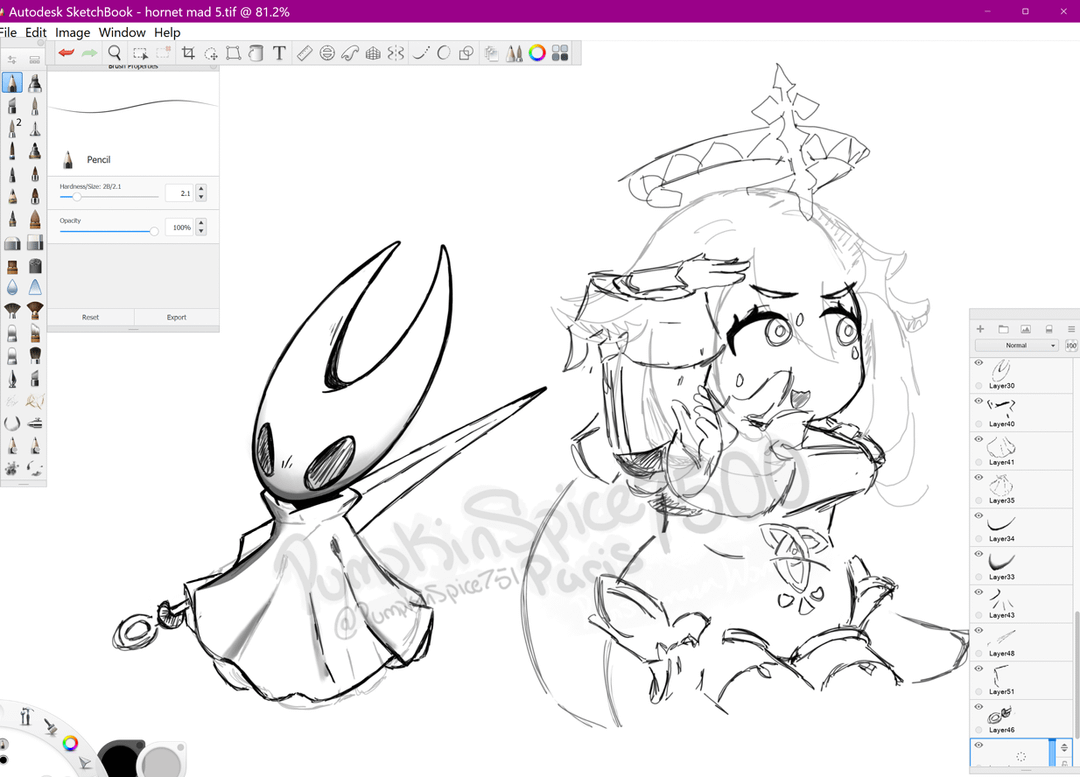Open the Normal blend mode dropdown
This screenshot has height=777, width=1080.
pyautogui.click(x=1018, y=346)
